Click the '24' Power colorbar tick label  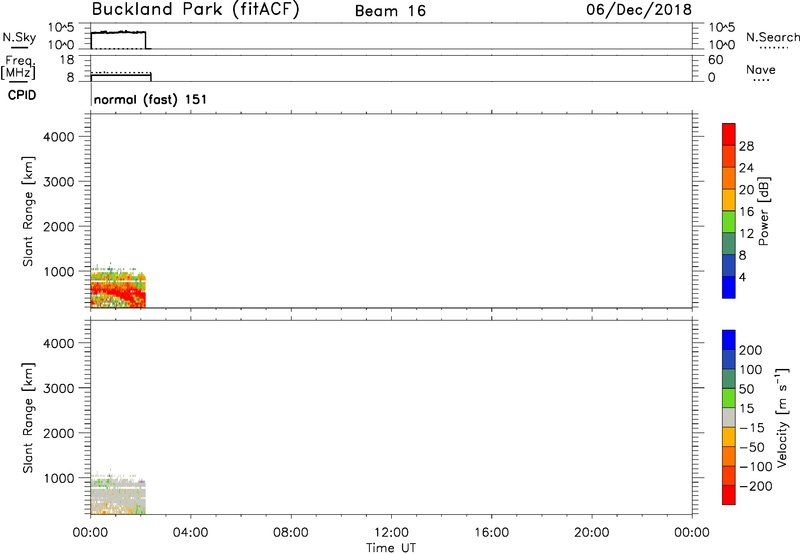pyautogui.click(x=746, y=168)
